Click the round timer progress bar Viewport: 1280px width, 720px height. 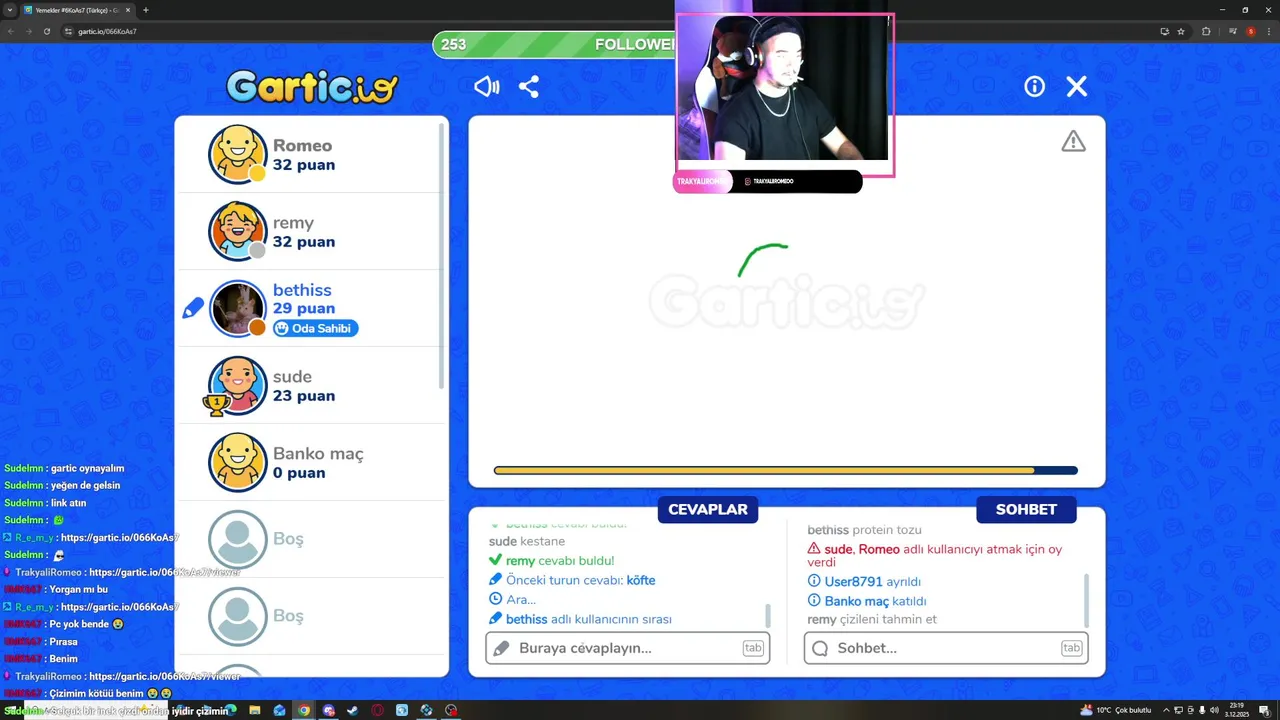point(786,470)
